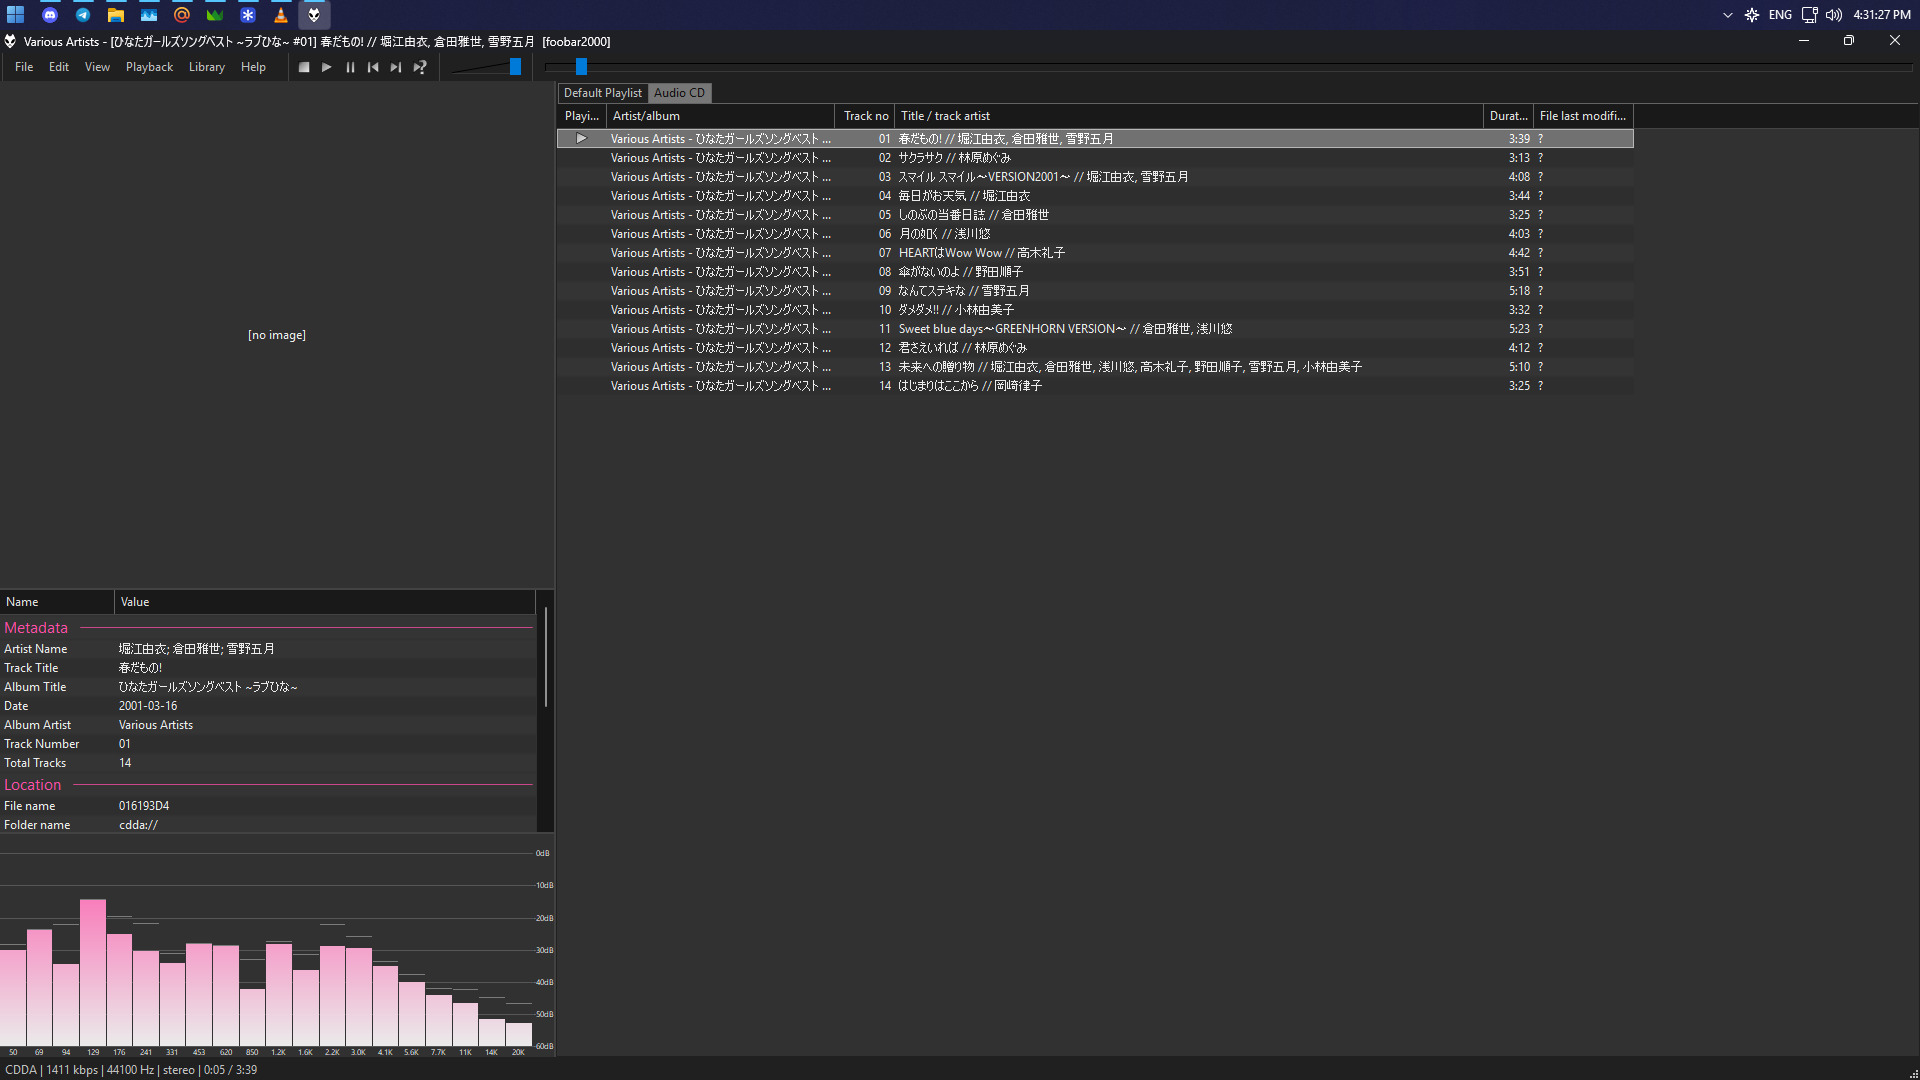
Task: Skip to the next track
Action: point(396,67)
